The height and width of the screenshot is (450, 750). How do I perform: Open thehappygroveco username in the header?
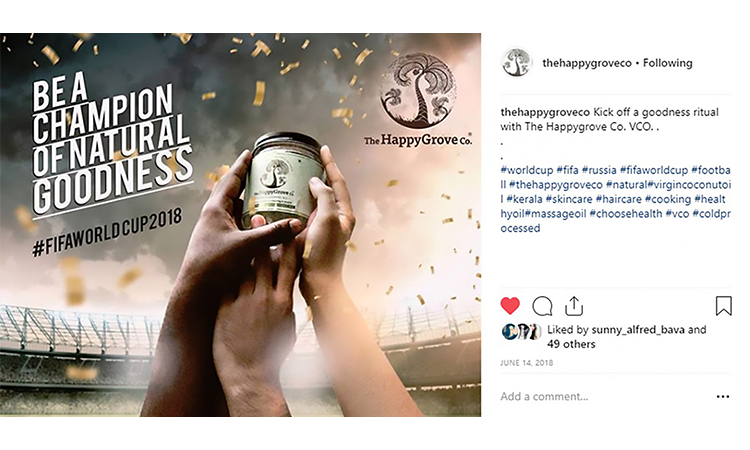click(x=587, y=63)
